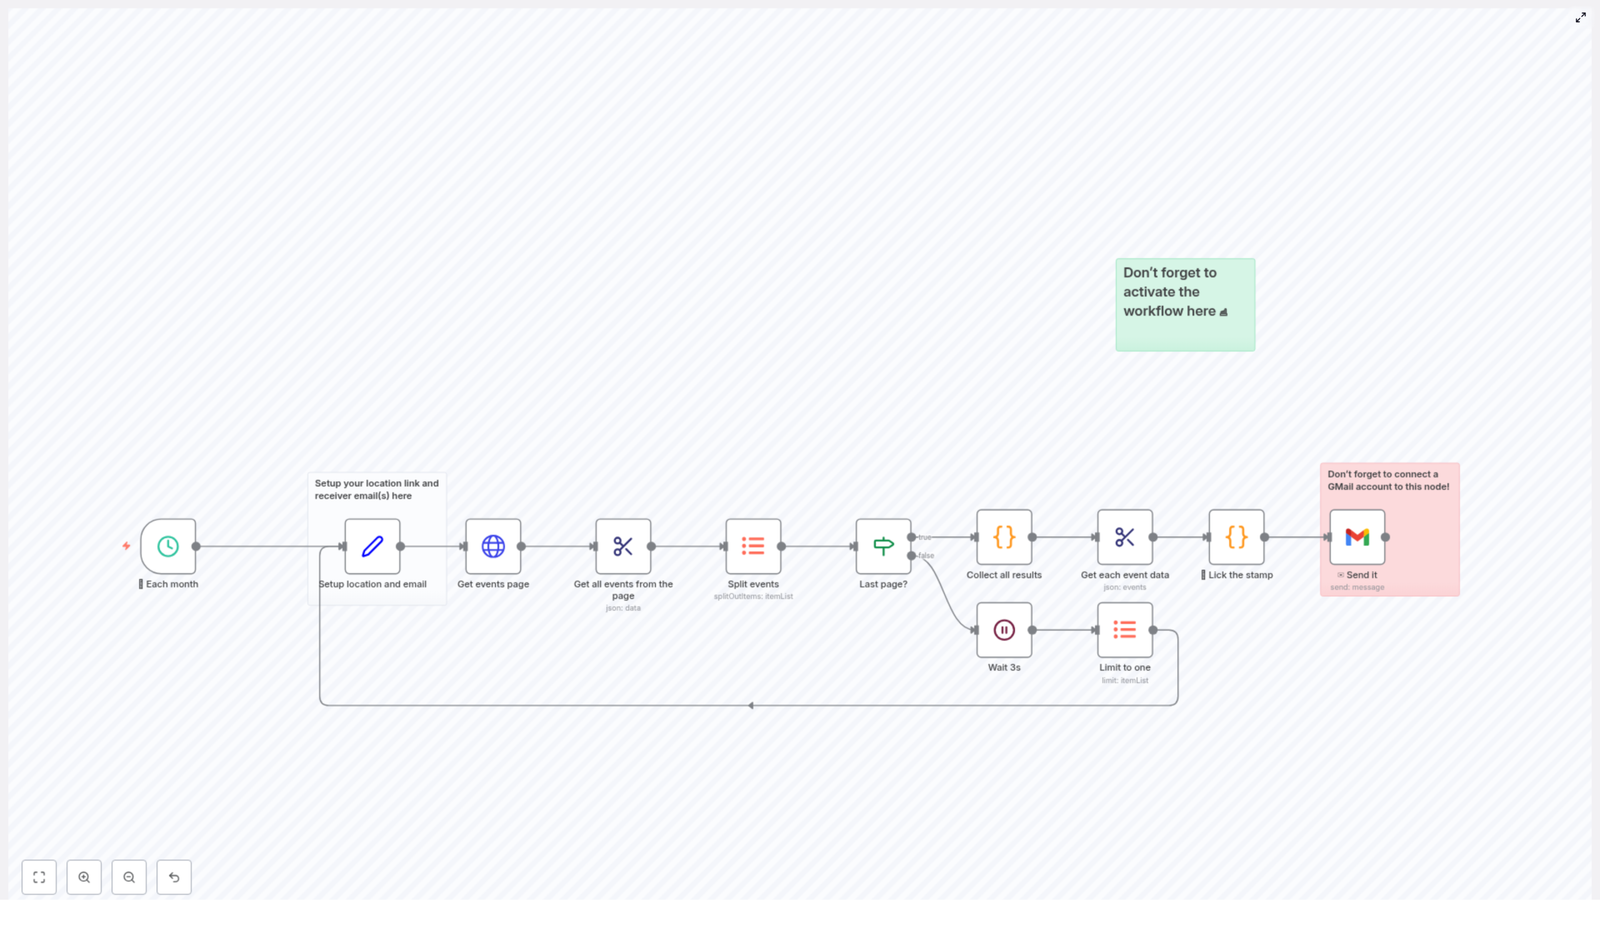Zoom out of the workflow canvas
The image size is (1600, 938).
tap(129, 877)
